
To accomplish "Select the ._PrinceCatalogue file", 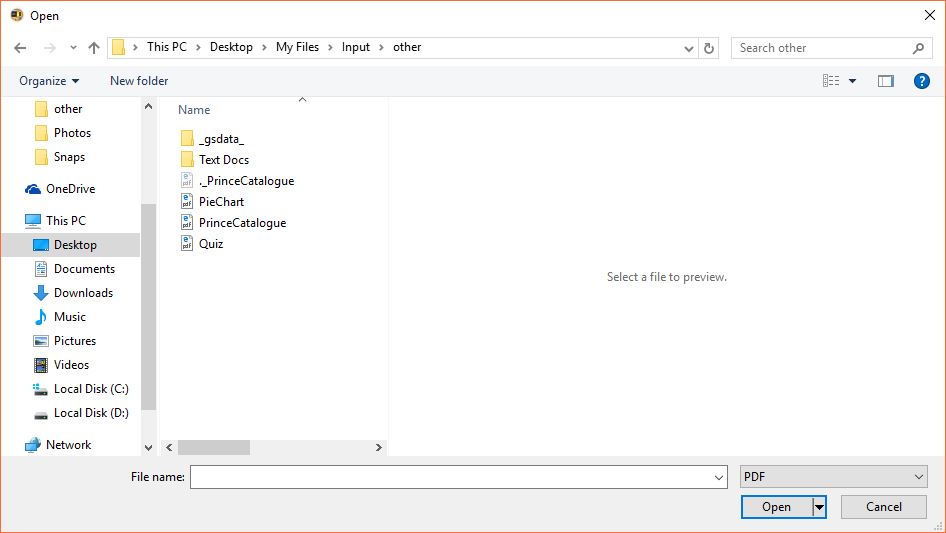I will click(x=237, y=181).
